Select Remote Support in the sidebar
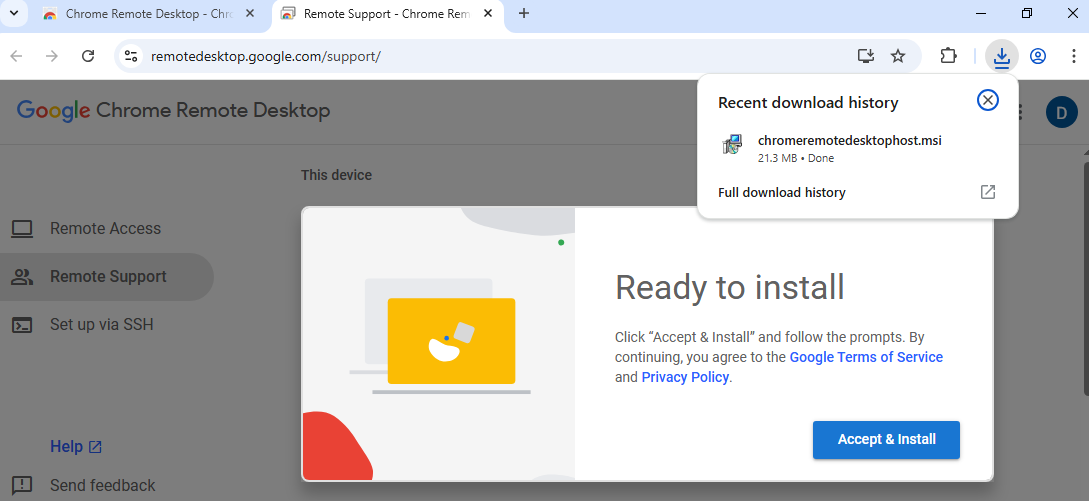This screenshot has height=501, width=1089. point(107,277)
